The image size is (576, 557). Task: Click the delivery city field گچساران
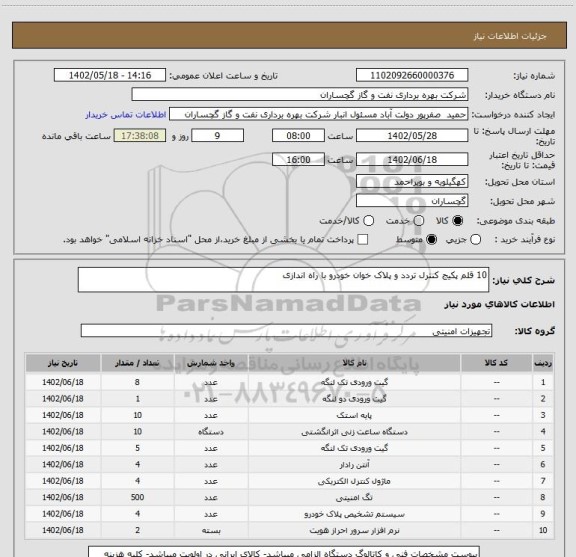412,201
